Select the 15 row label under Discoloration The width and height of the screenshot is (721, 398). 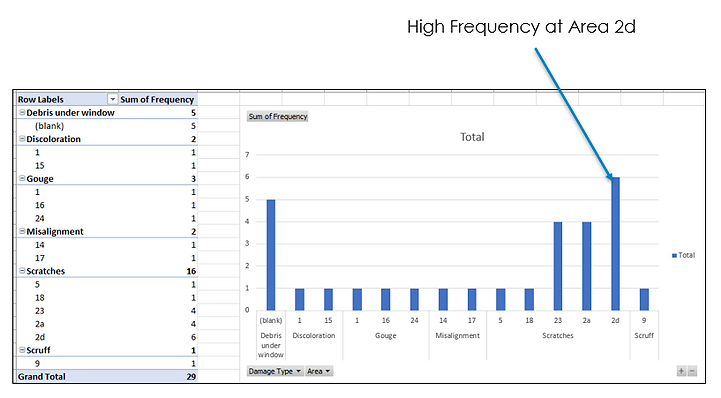pos(40,165)
